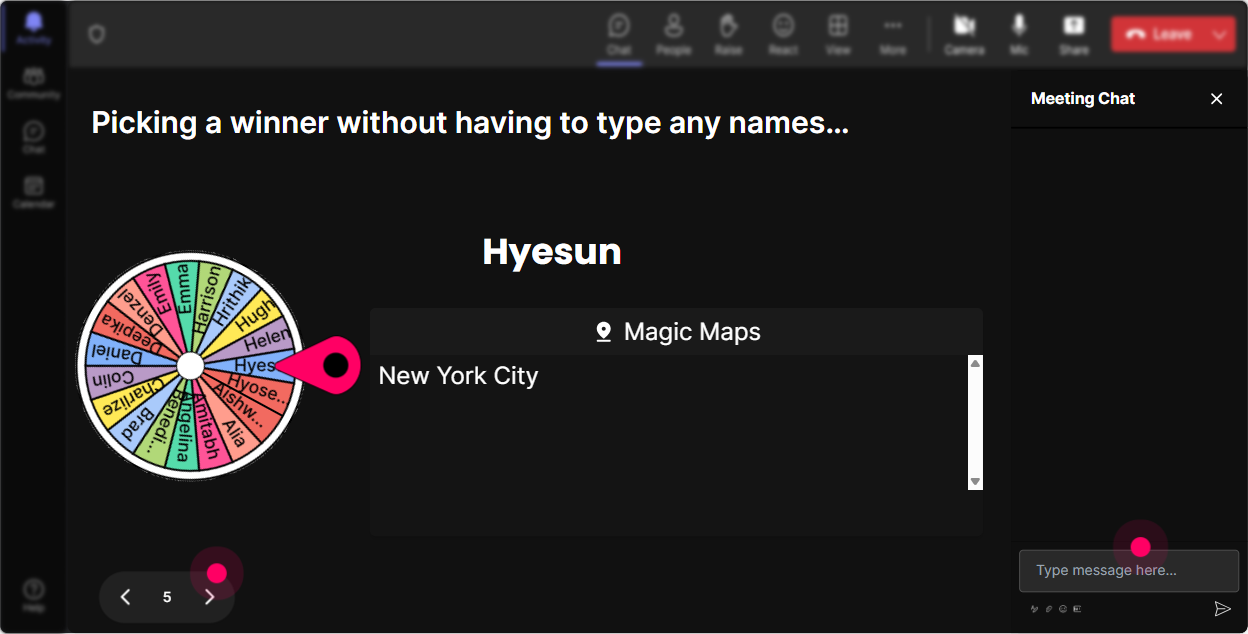Viewport: 1248px width, 634px height.
Task: Click the response list scrollbar up arrow
Action: point(975,363)
